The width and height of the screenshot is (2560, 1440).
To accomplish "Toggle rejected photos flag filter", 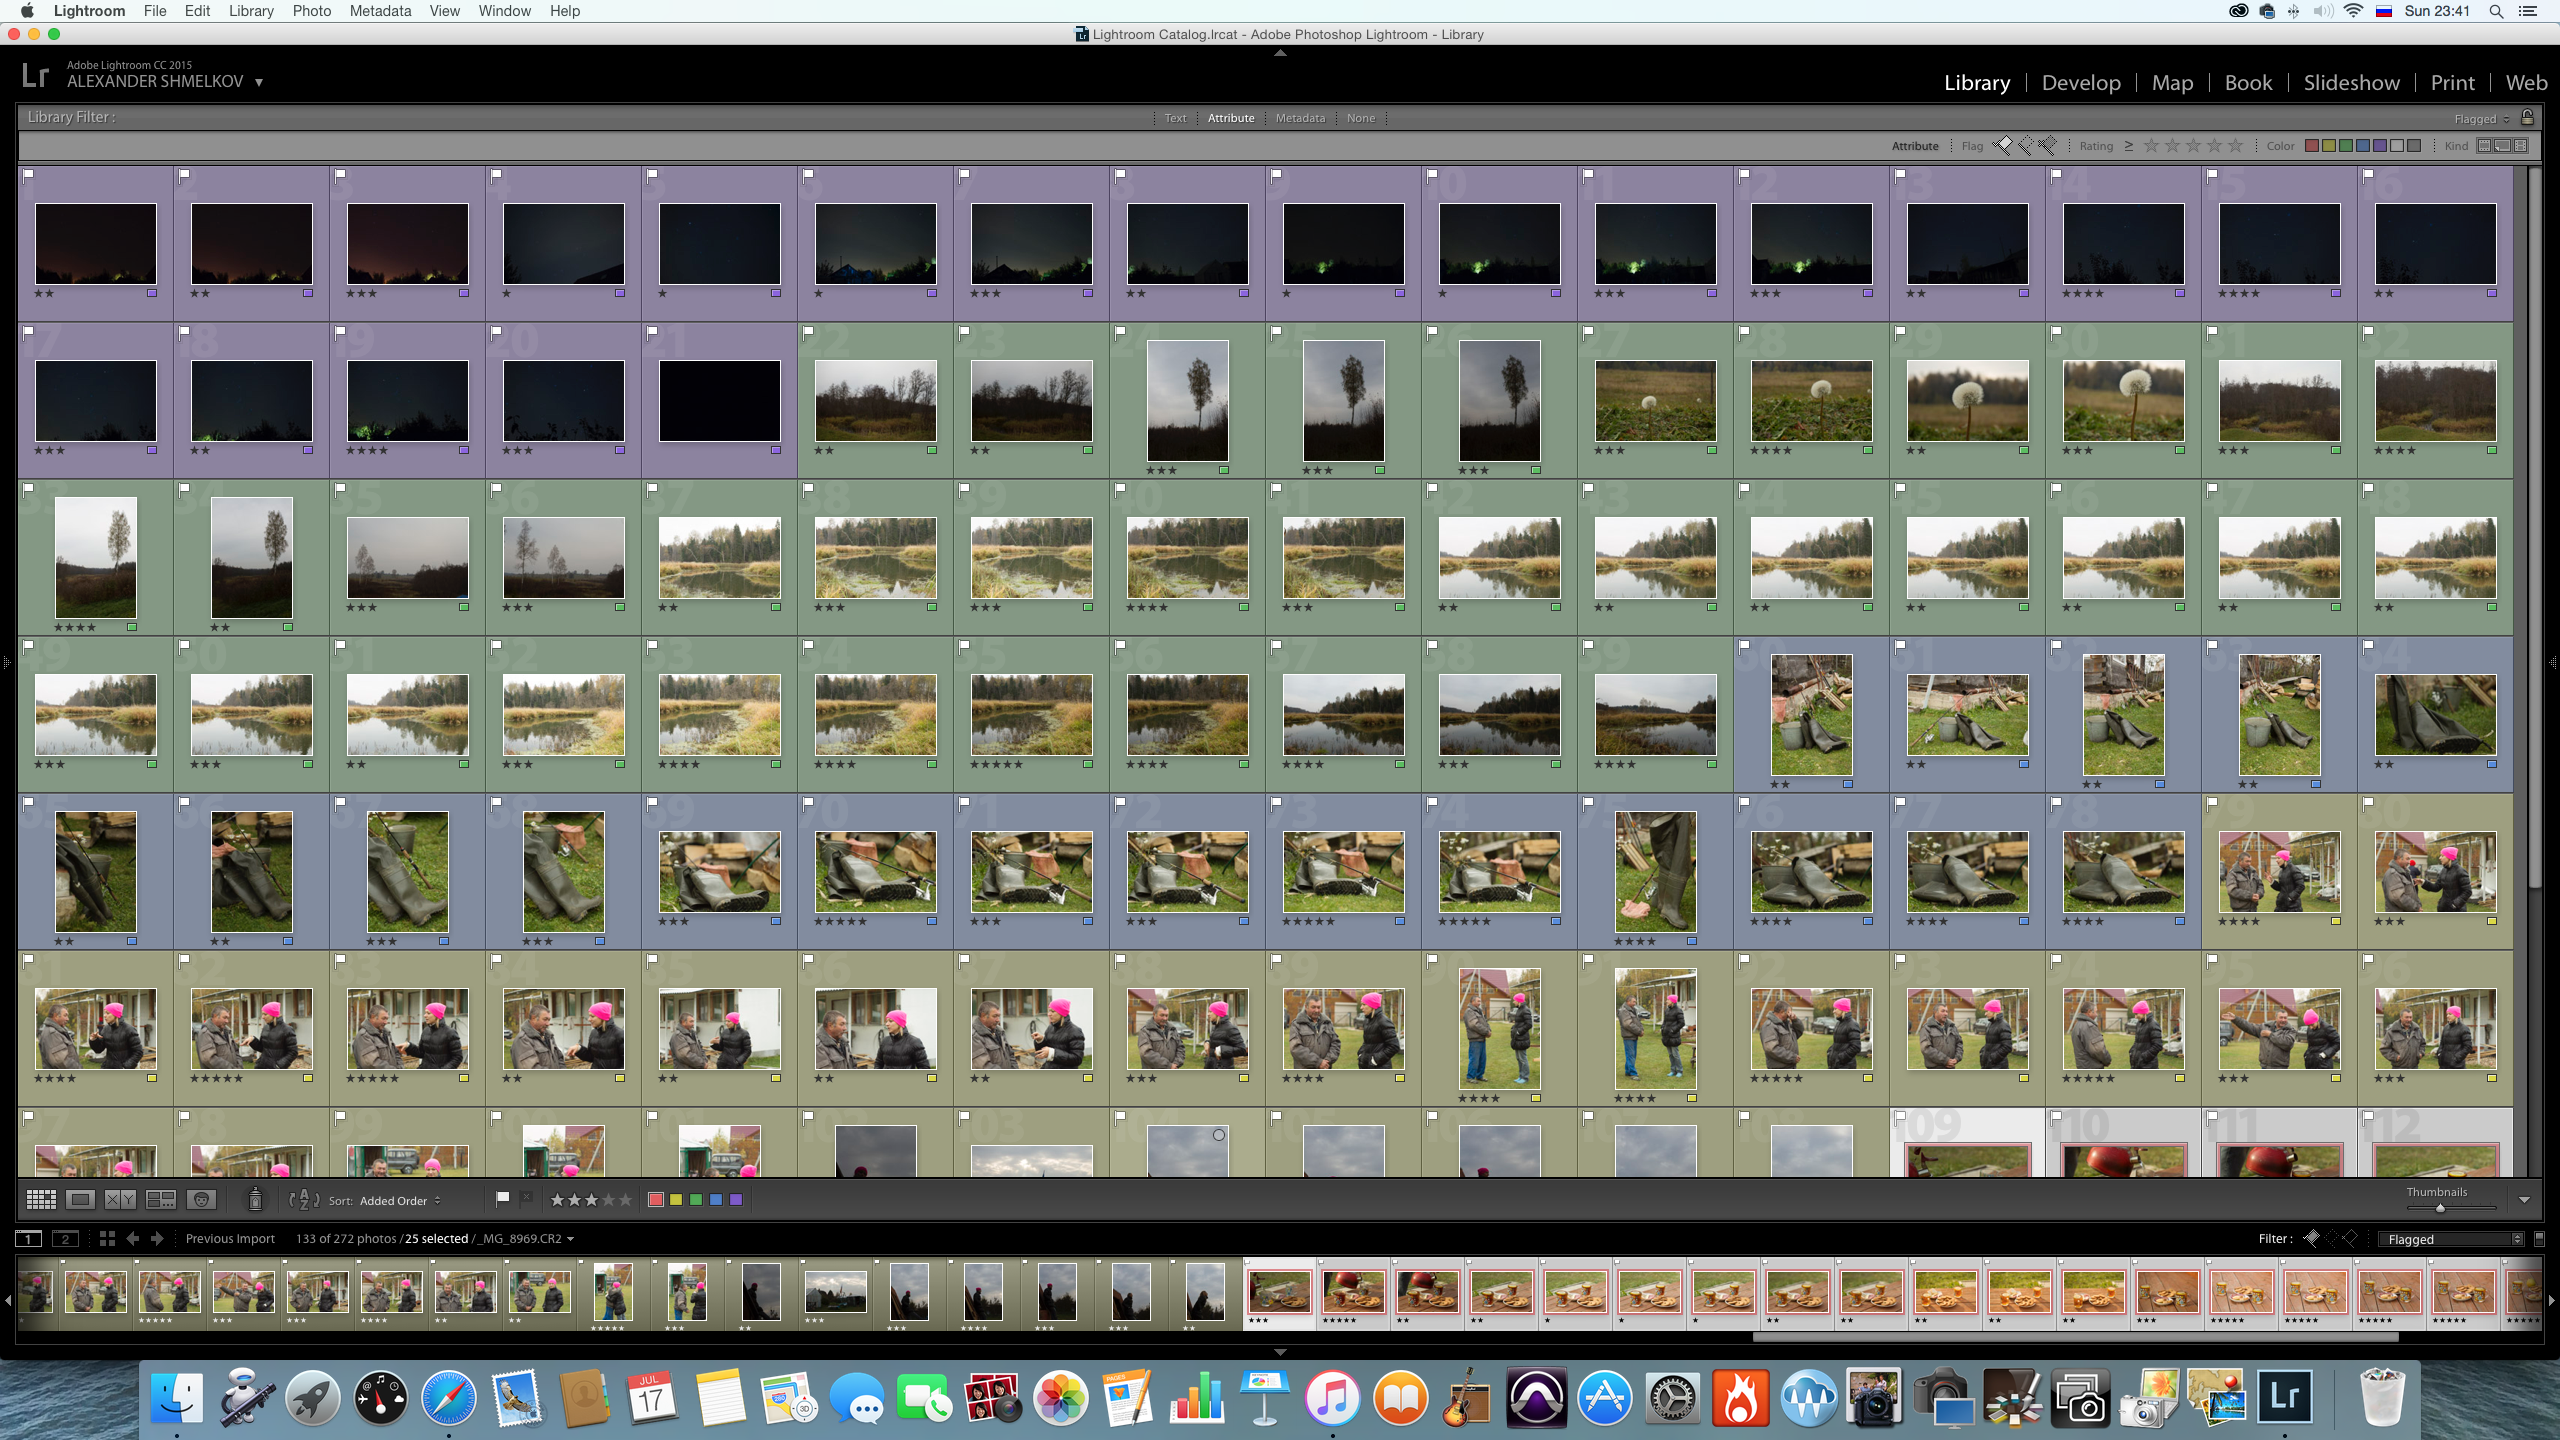I will click(2047, 146).
